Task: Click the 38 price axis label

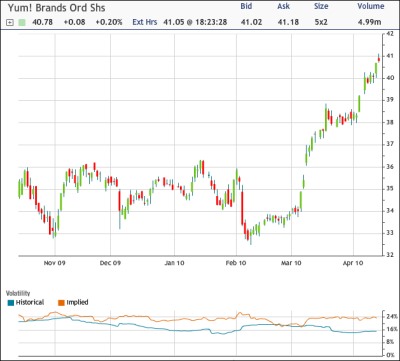Action: (x=390, y=122)
